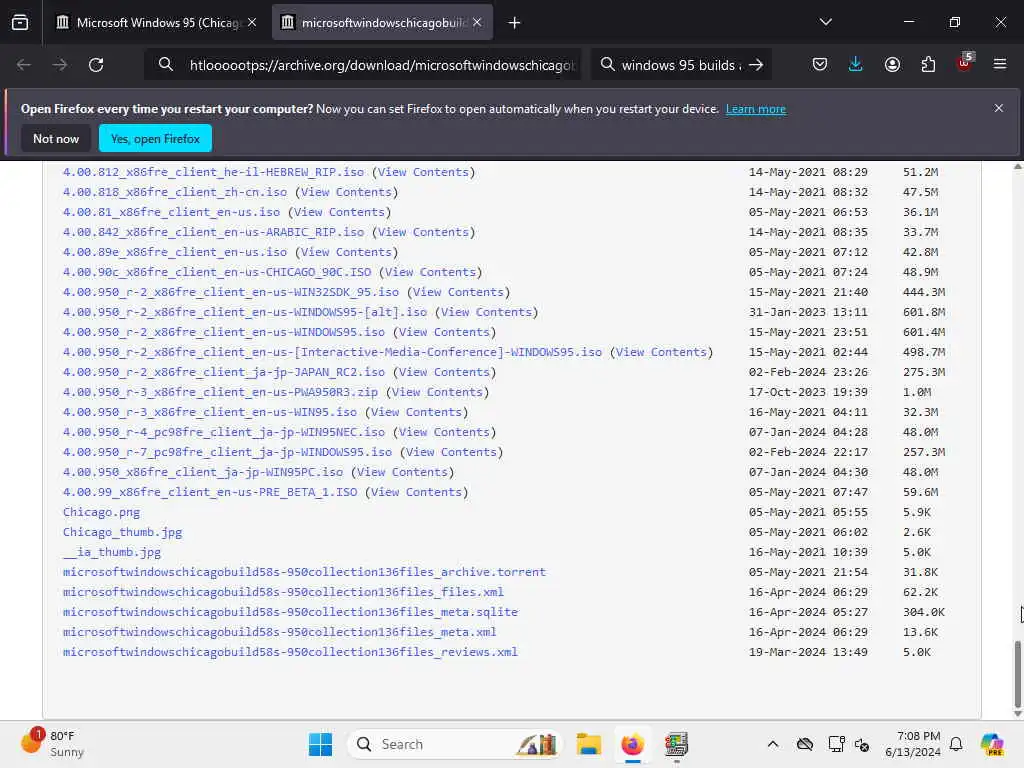Click scrollbar up arrow
1024x768 pixels.
click(x=1017, y=167)
